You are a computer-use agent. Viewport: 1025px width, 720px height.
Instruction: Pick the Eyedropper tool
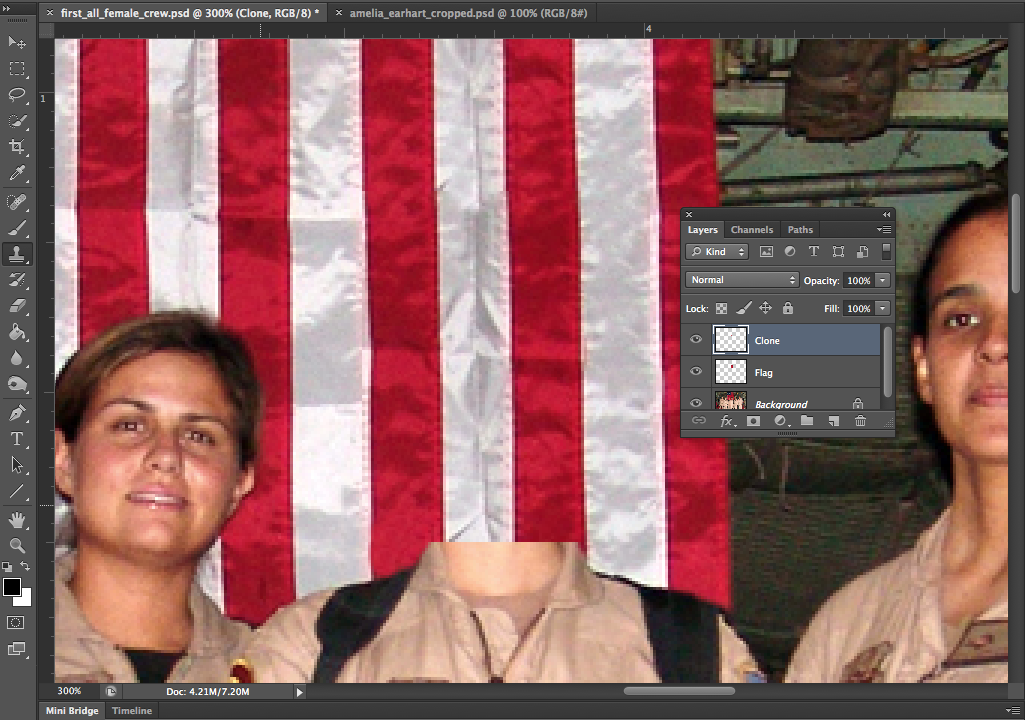[17, 174]
